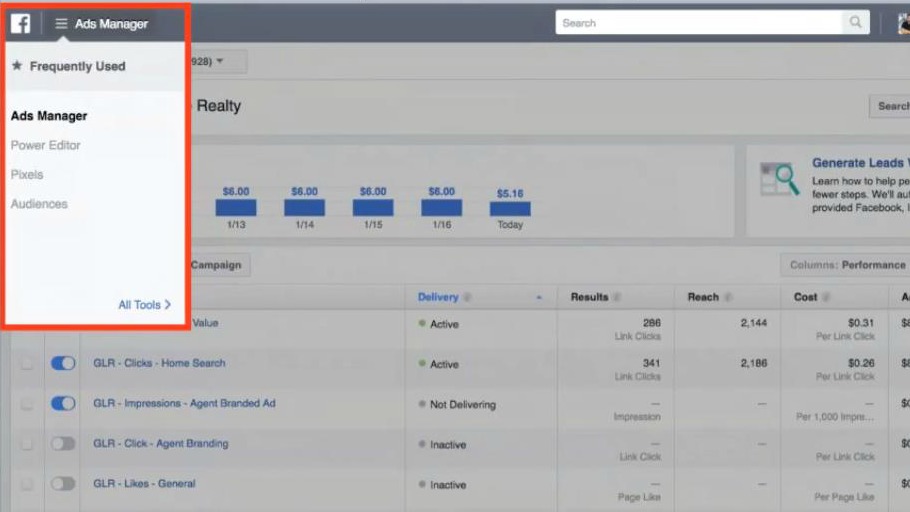Viewport: 910px width, 512px height.
Task: Click the All Tools chevron arrow
Action: (168, 305)
